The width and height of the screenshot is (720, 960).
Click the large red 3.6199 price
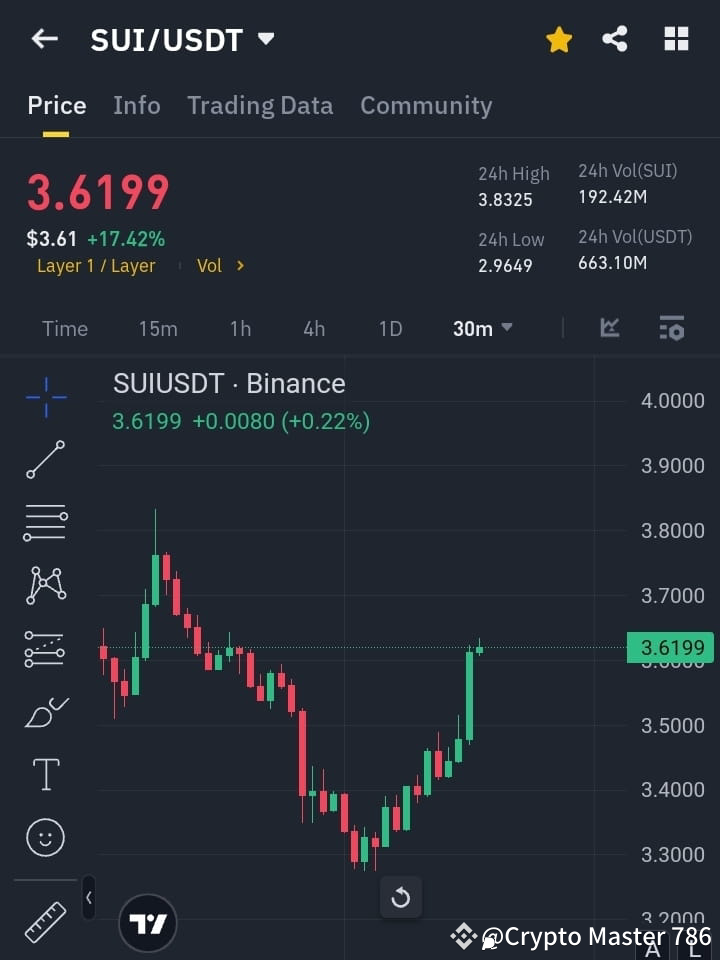[x=98, y=192]
